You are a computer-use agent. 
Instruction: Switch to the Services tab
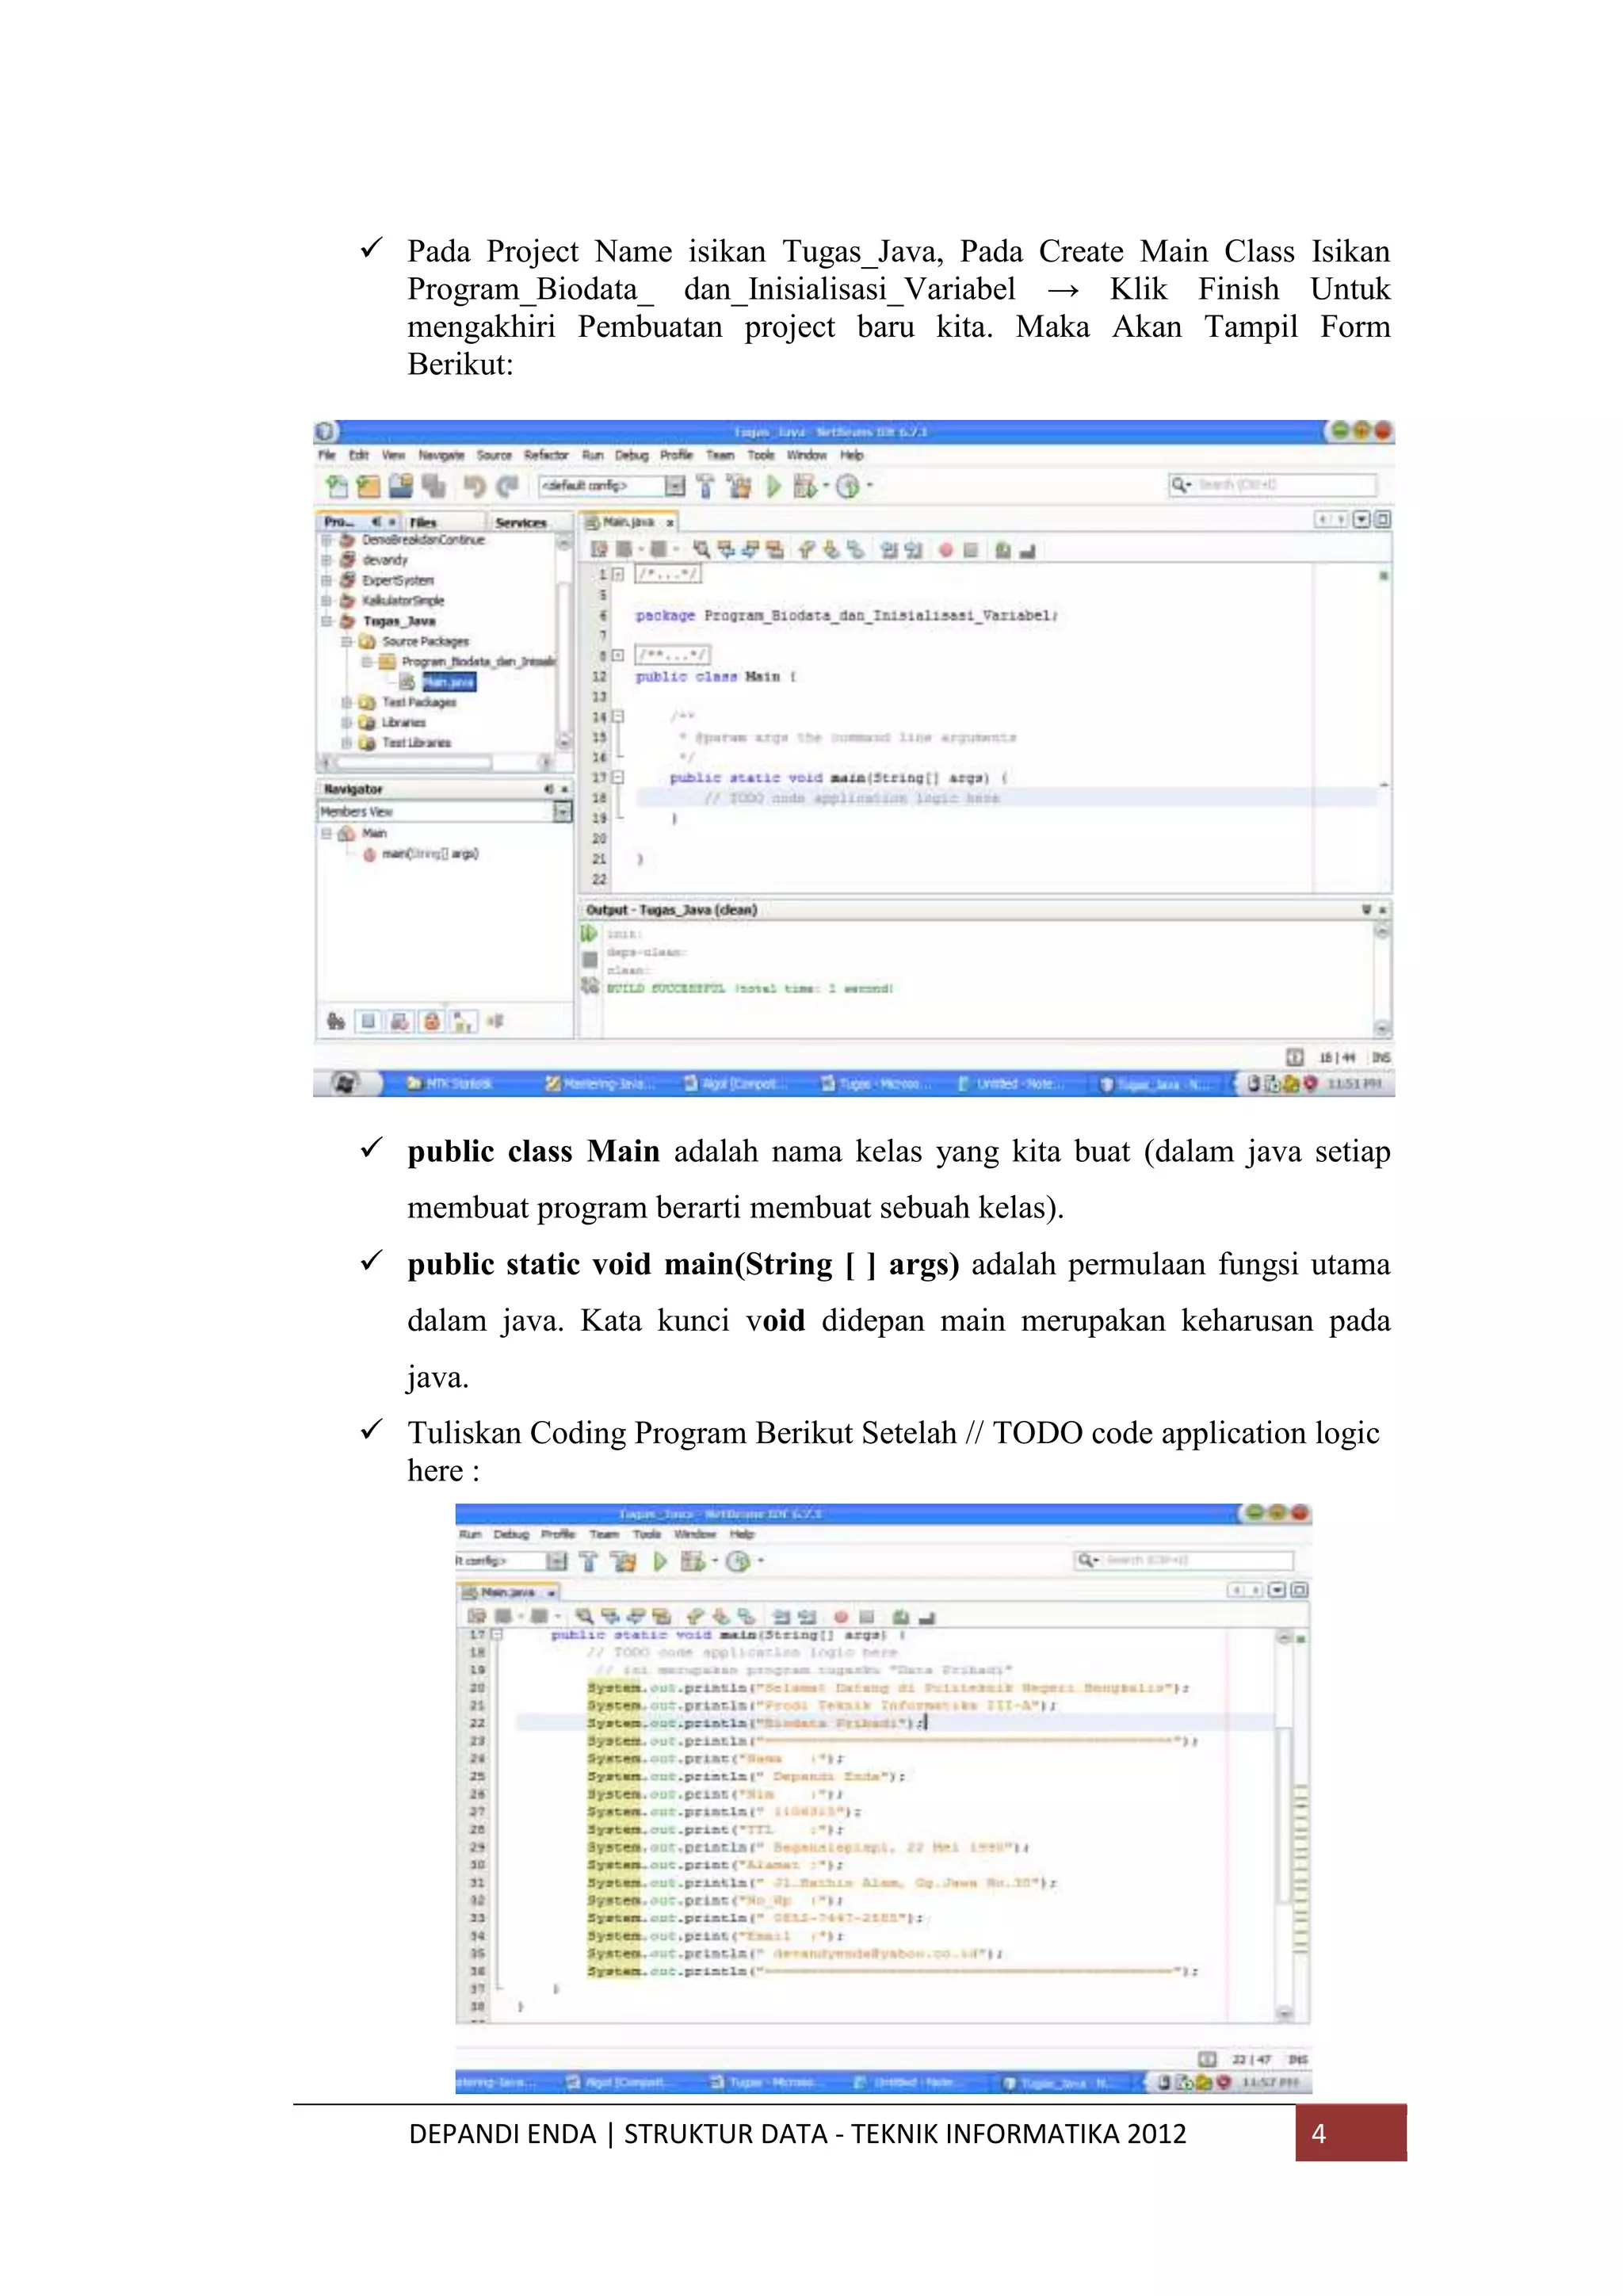click(x=521, y=522)
